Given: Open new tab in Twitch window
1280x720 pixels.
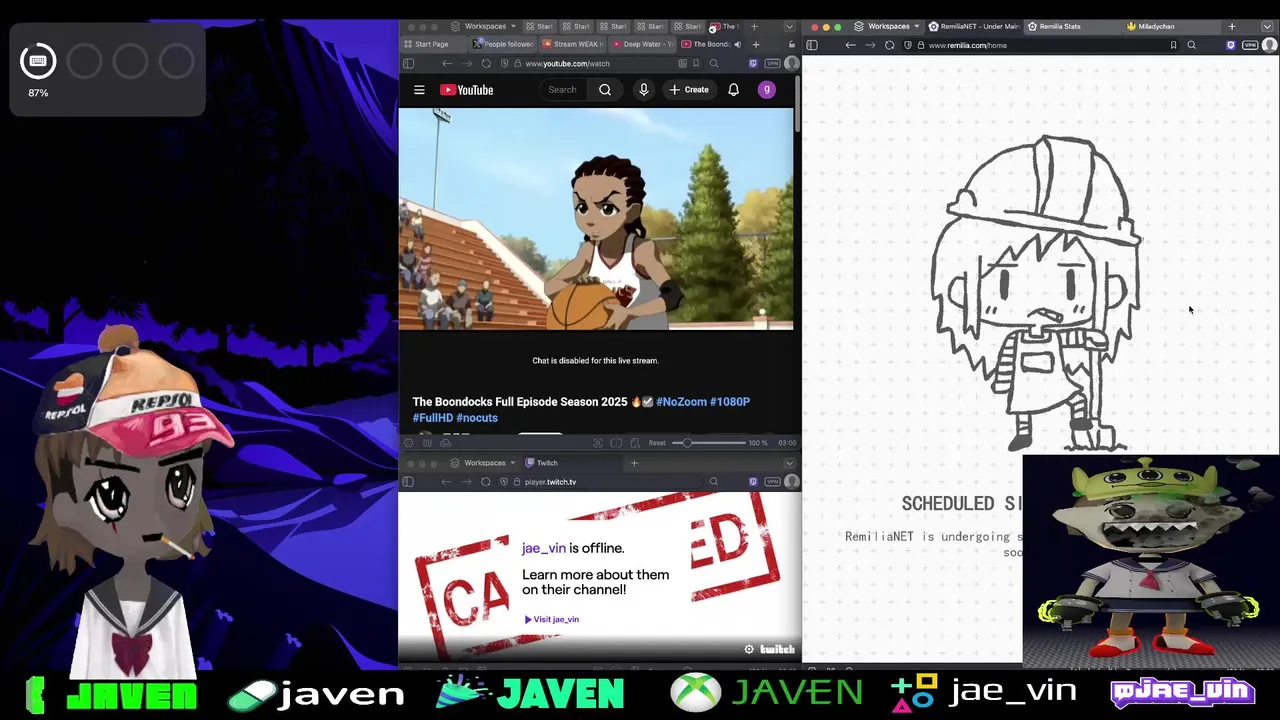Looking at the screenshot, I should 634,463.
